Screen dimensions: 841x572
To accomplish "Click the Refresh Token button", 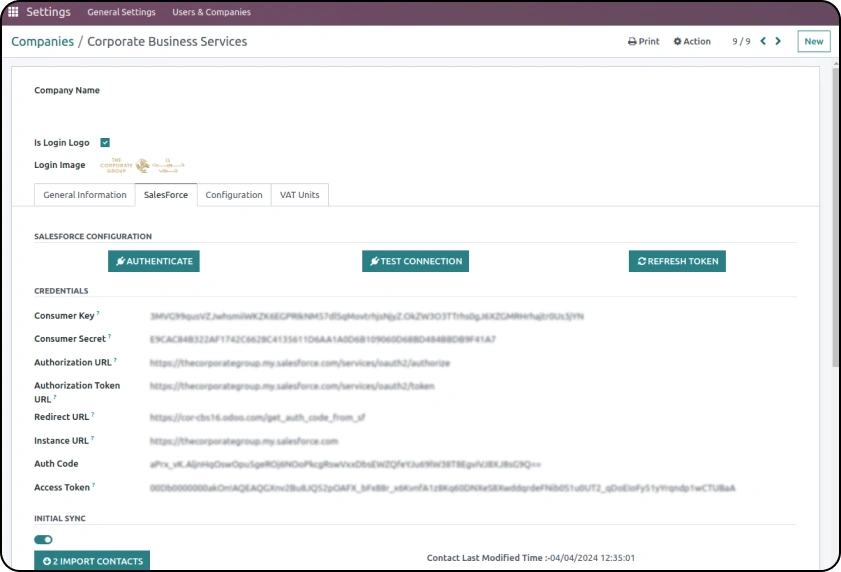I will coord(677,261).
